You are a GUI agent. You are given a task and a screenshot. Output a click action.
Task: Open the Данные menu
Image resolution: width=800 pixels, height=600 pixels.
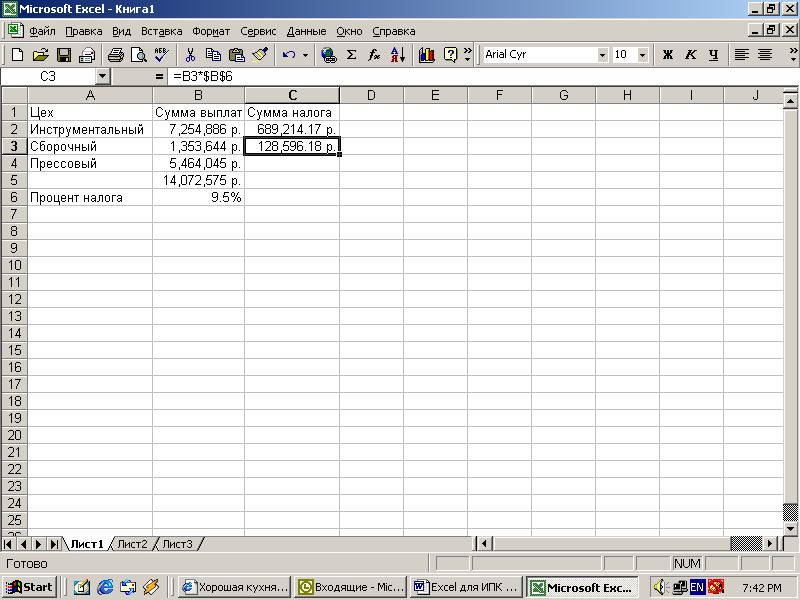[306, 31]
